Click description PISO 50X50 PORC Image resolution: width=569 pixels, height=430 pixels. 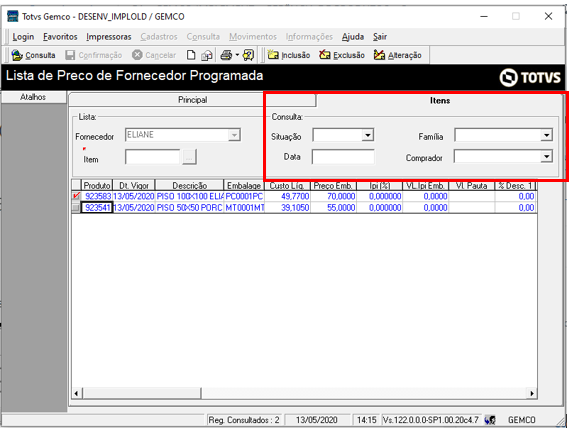coord(189,208)
